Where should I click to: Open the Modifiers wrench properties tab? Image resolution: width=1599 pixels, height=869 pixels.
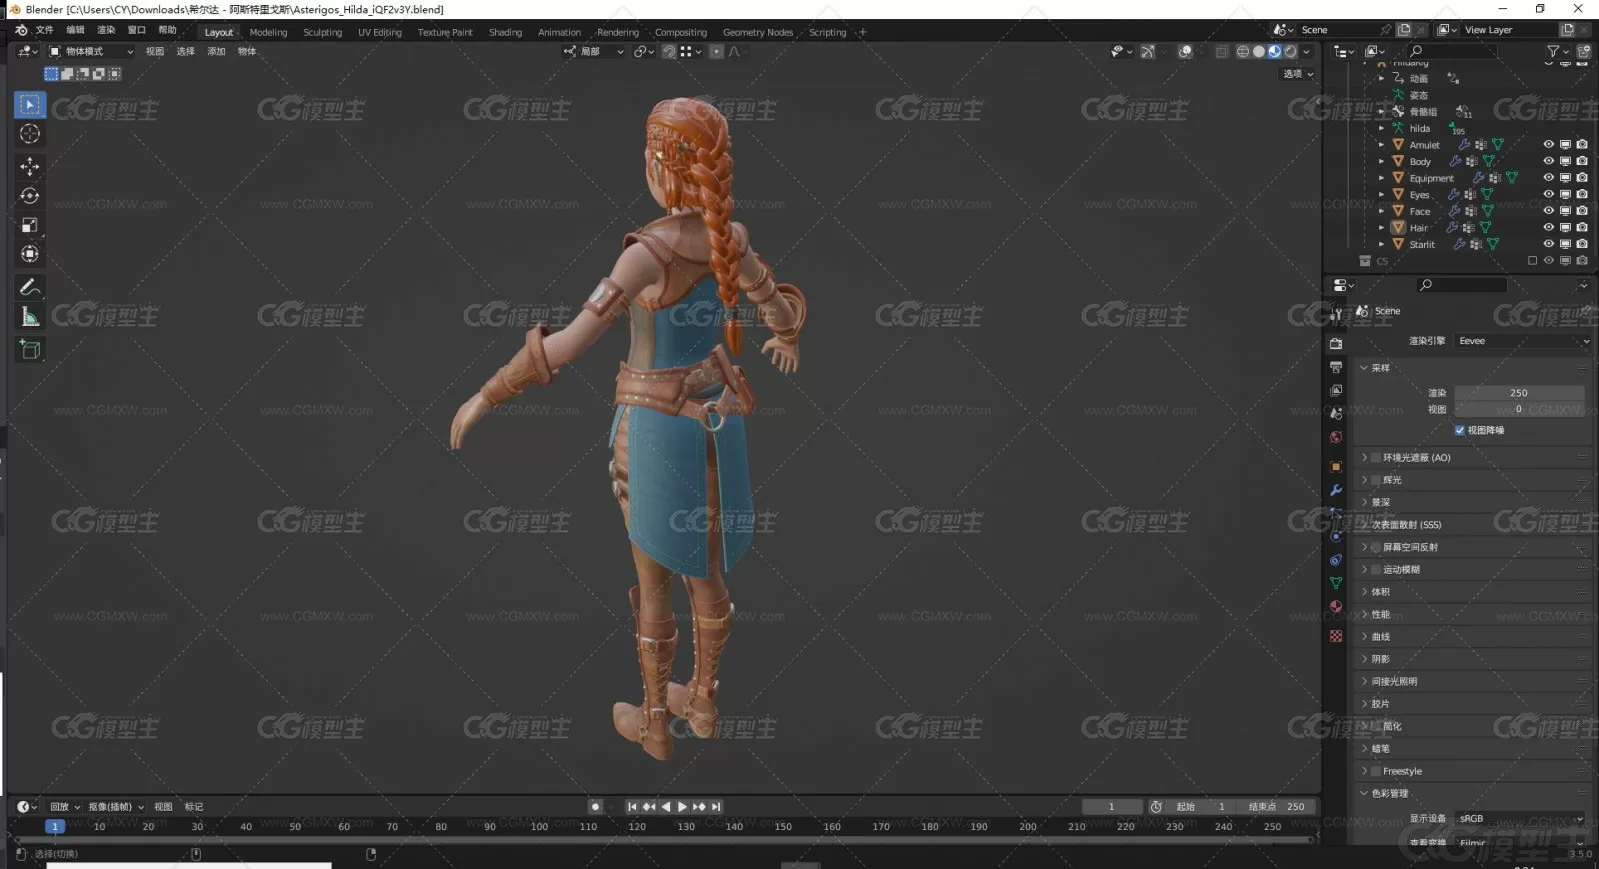tap(1336, 490)
